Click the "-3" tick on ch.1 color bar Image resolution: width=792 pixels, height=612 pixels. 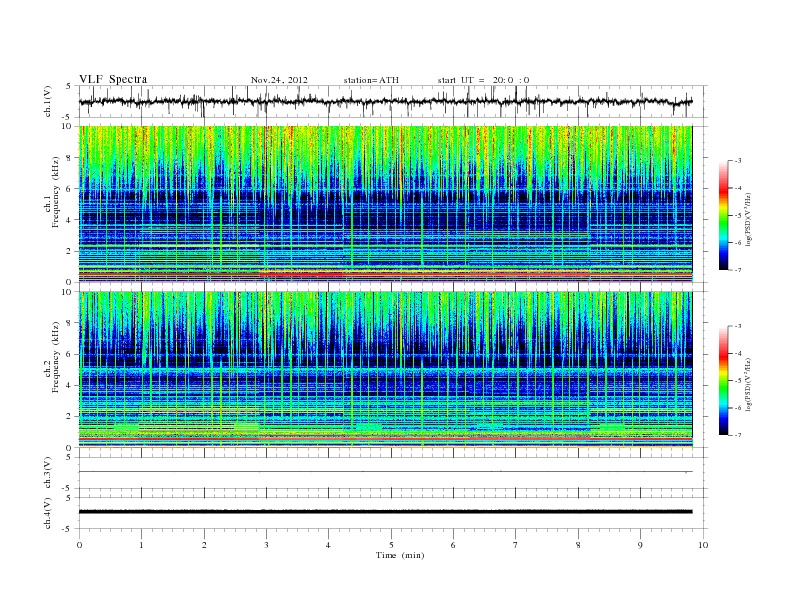click(737, 161)
